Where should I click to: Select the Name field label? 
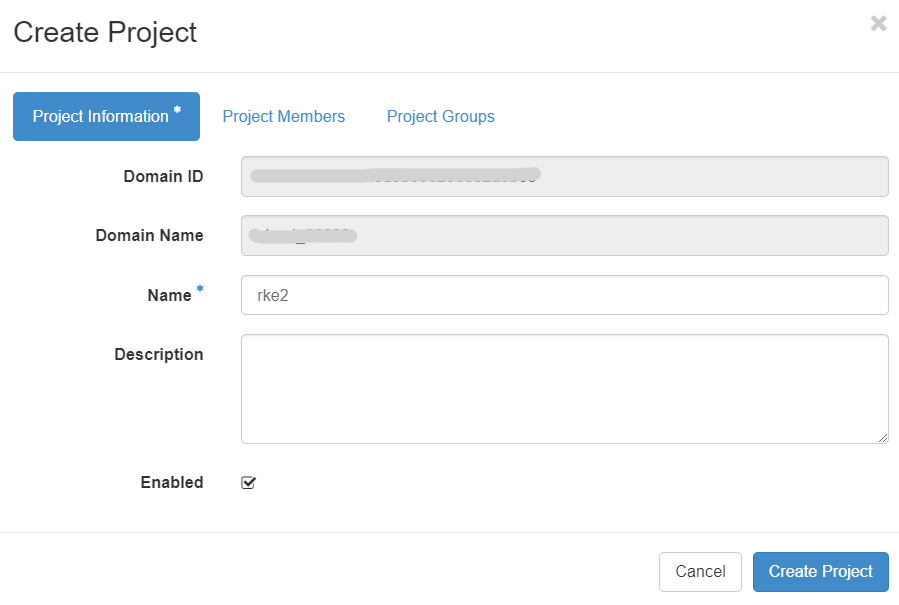168,295
